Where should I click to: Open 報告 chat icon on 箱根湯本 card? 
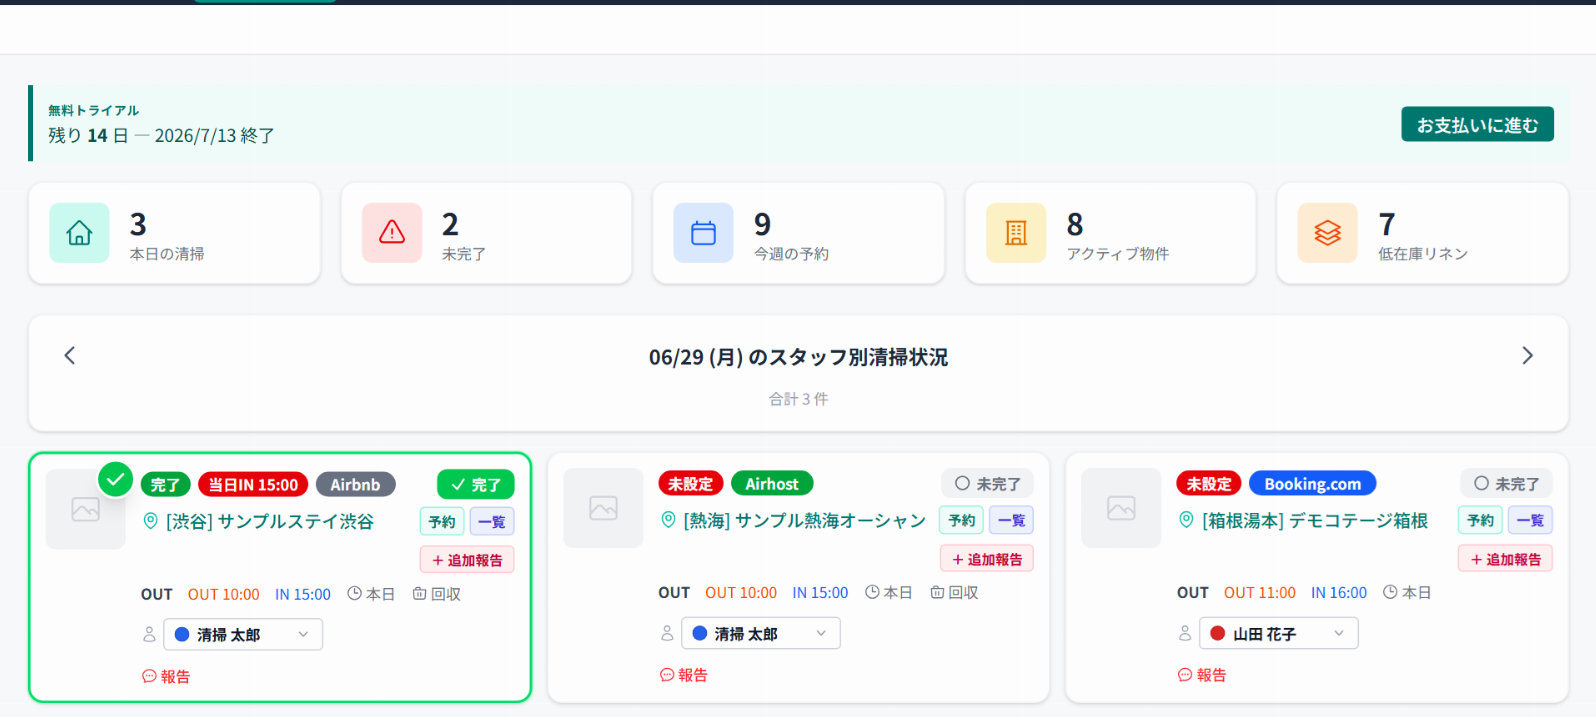pos(1185,676)
